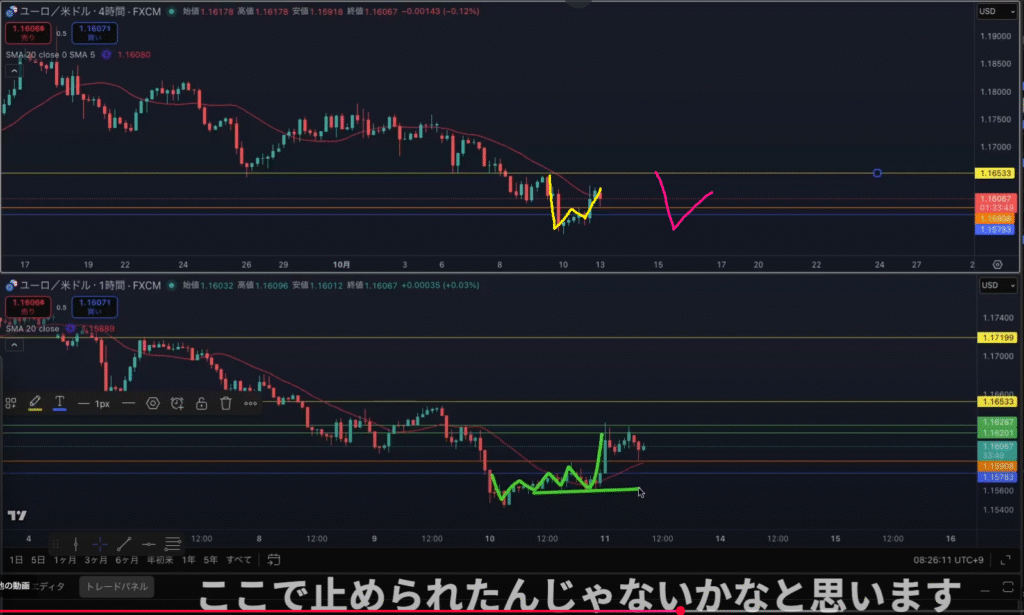Screen dimensions: 1024x615
Task: Open the drawing templates icon in floating toolbar
Action: 10,403
